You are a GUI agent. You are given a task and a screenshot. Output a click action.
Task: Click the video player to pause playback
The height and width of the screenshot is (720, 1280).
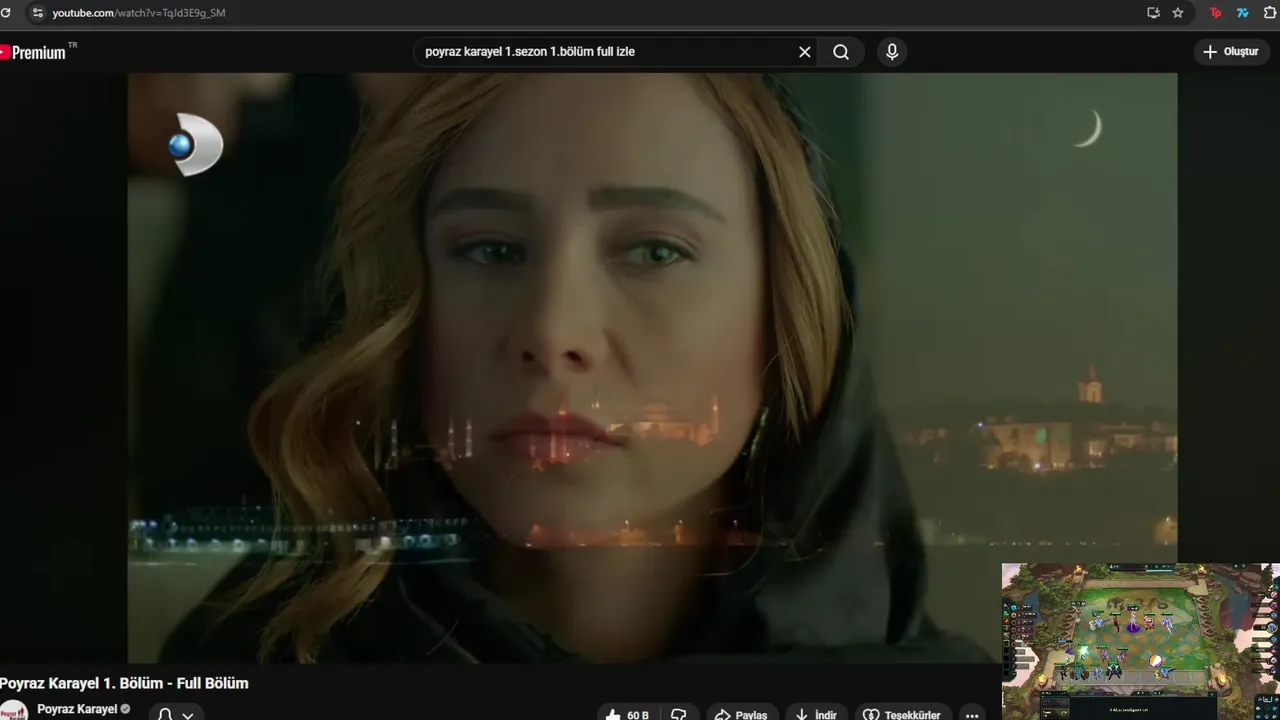point(652,368)
